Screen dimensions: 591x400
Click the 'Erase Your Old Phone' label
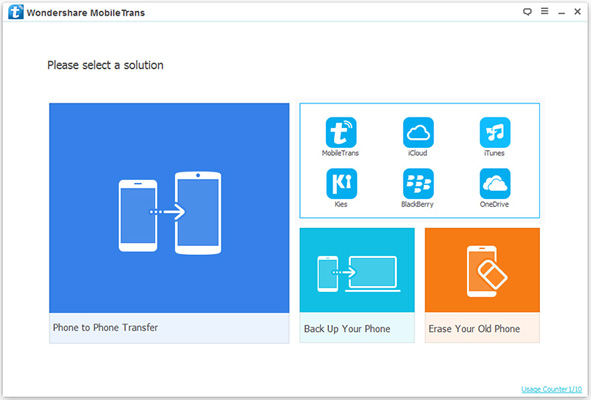point(474,329)
